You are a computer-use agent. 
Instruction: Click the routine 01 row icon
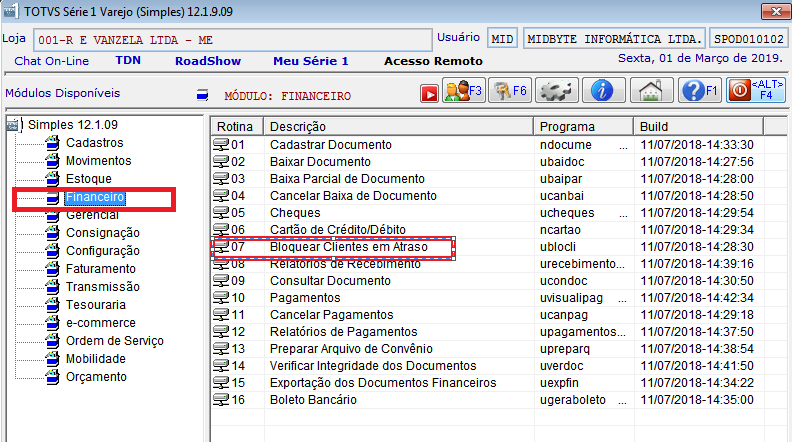(221, 145)
